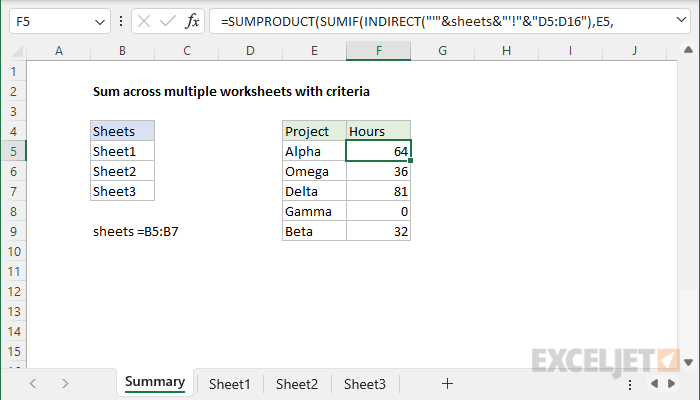The height and width of the screenshot is (400, 700).
Task: Click into the SUMPRODUCT formula bar text
Action: tap(417, 21)
